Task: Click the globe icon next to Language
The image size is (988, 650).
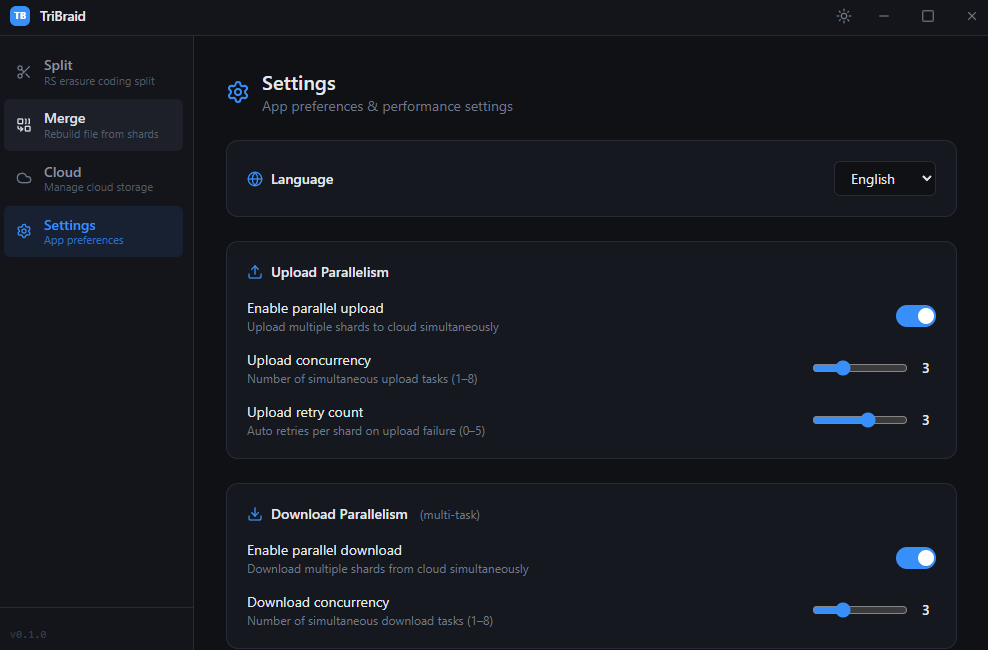Action: click(255, 179)
